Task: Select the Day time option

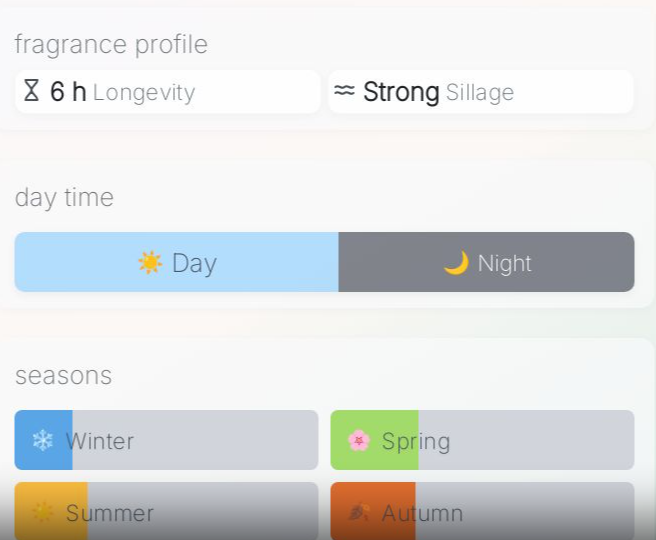Action: (177, 262)
